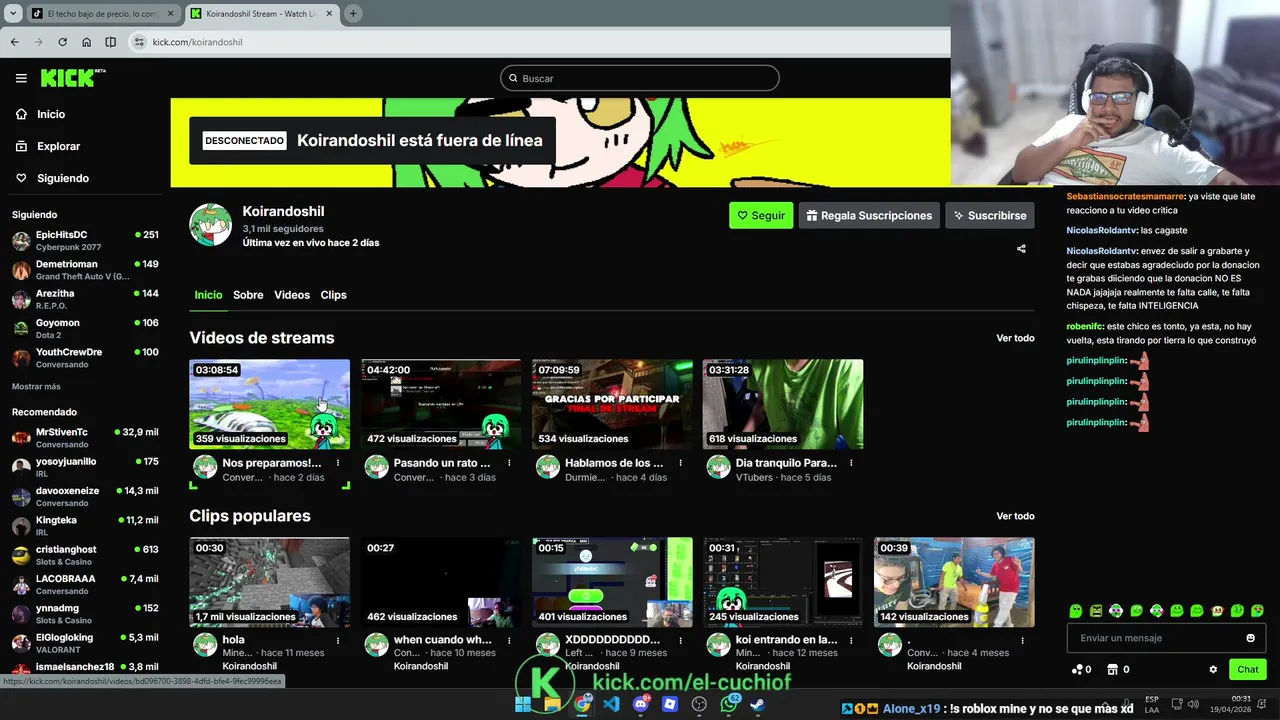
Task: Switch to the Clips tab
Action: point(333,295)
